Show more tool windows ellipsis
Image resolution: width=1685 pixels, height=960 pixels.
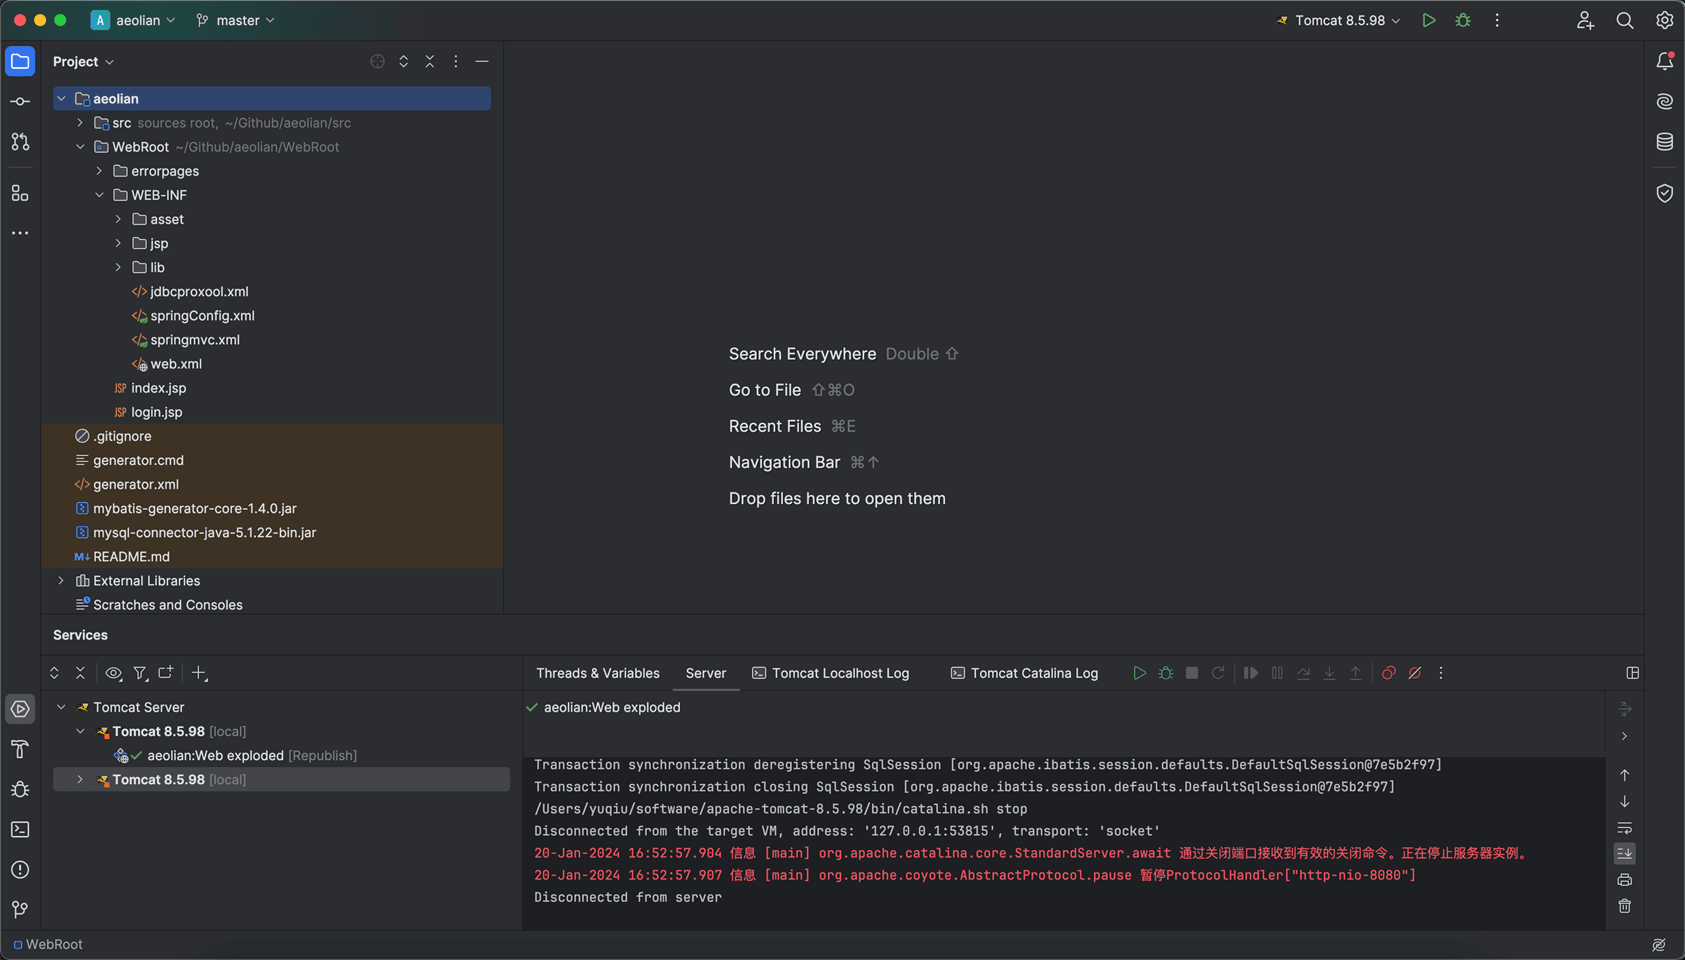click(20, 233)
